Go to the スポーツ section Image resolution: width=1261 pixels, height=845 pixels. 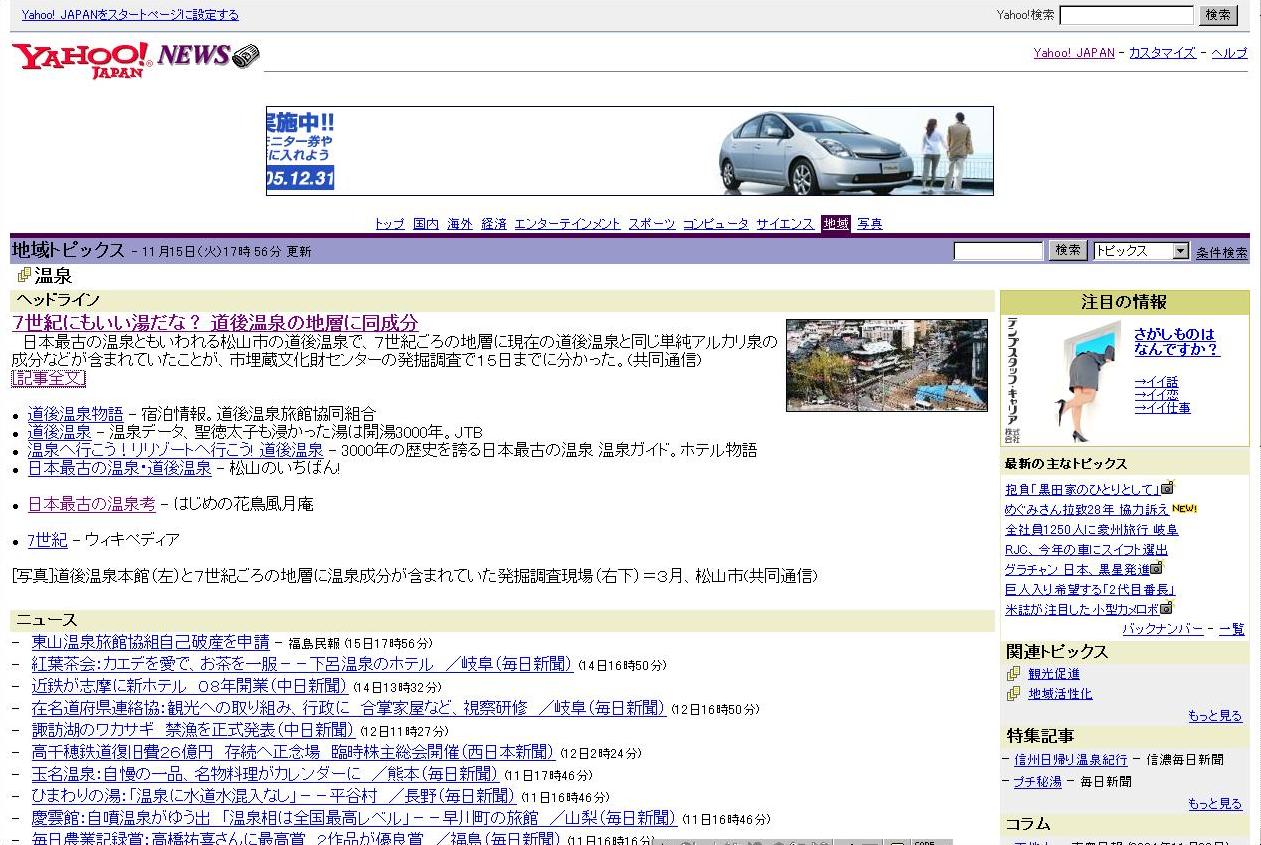coord(652,224)
